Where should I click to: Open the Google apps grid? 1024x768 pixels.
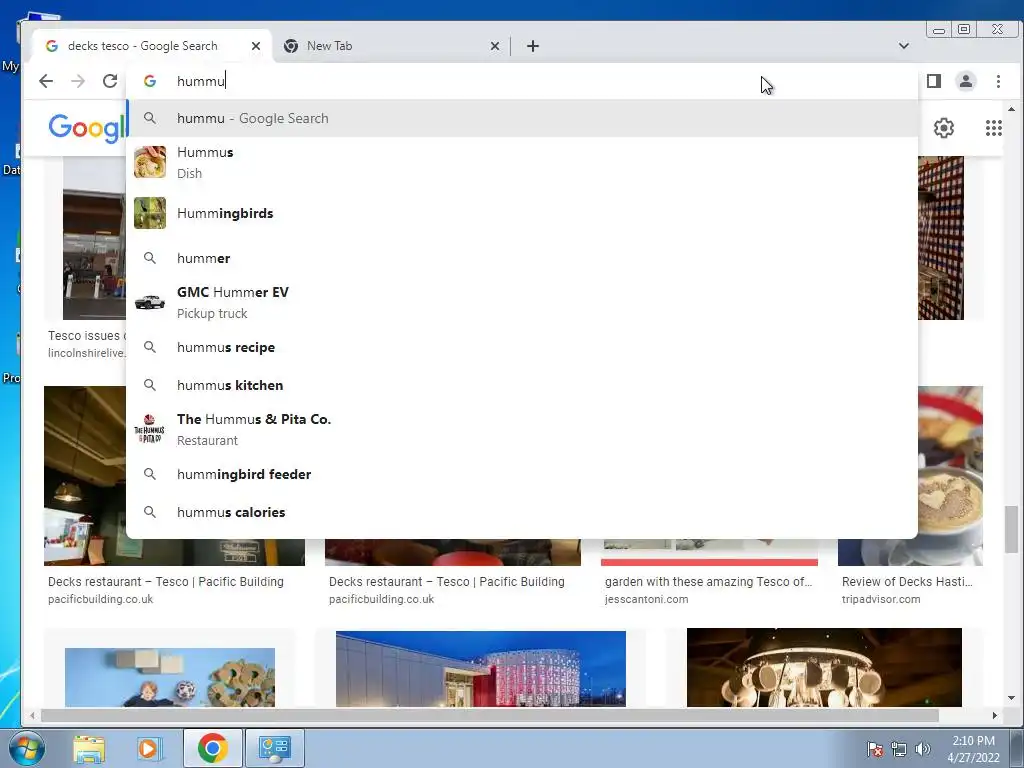pos(993,128)
